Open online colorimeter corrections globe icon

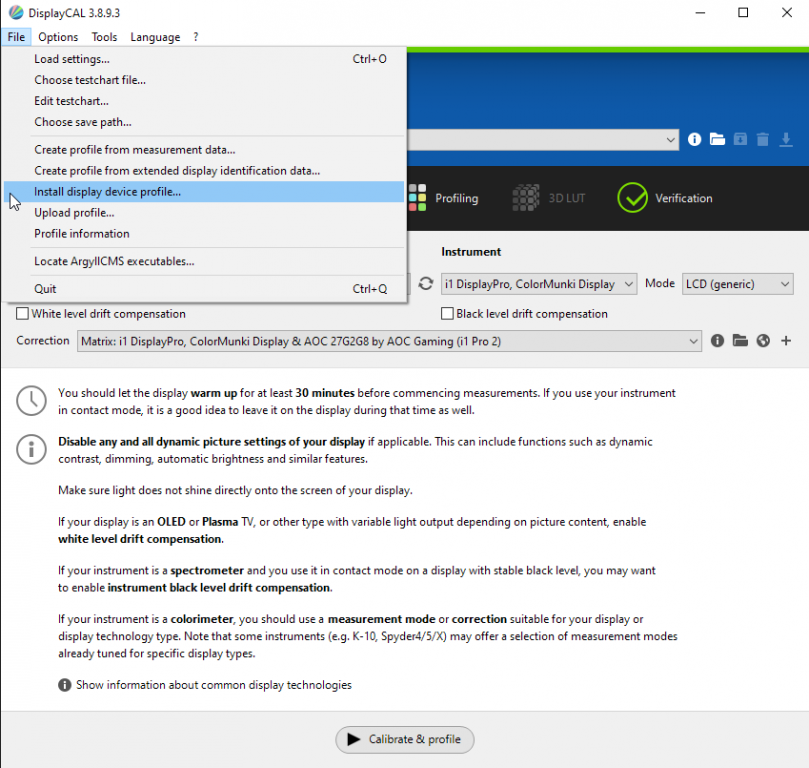[x=763, y=341]
